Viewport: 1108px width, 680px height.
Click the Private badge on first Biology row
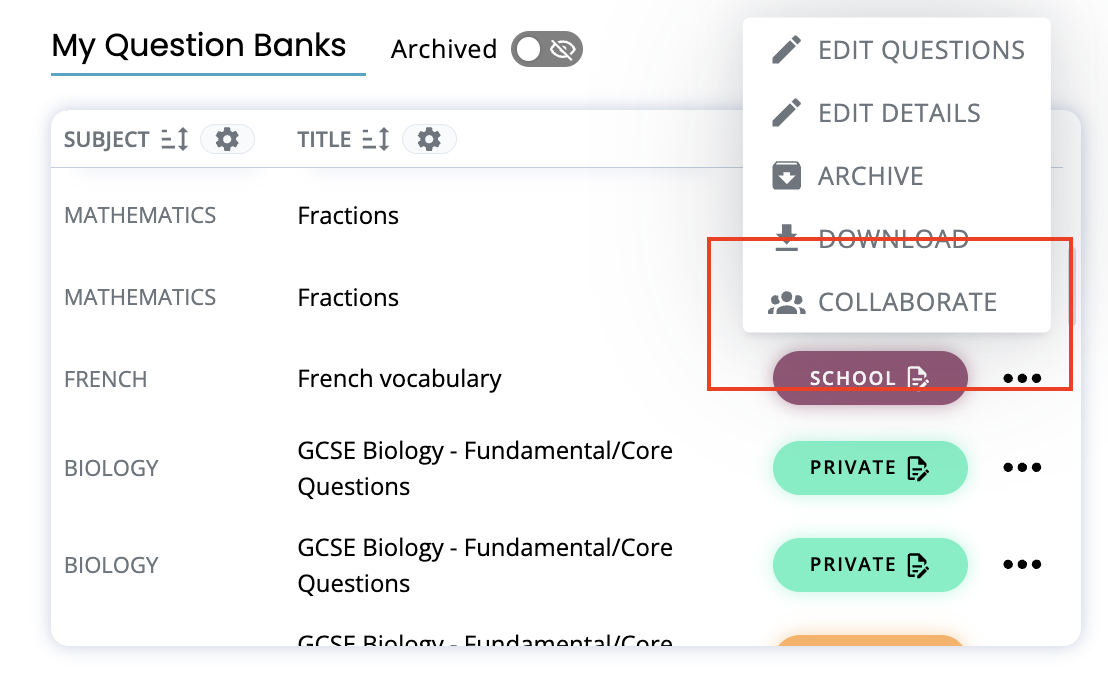click(869, 467)
